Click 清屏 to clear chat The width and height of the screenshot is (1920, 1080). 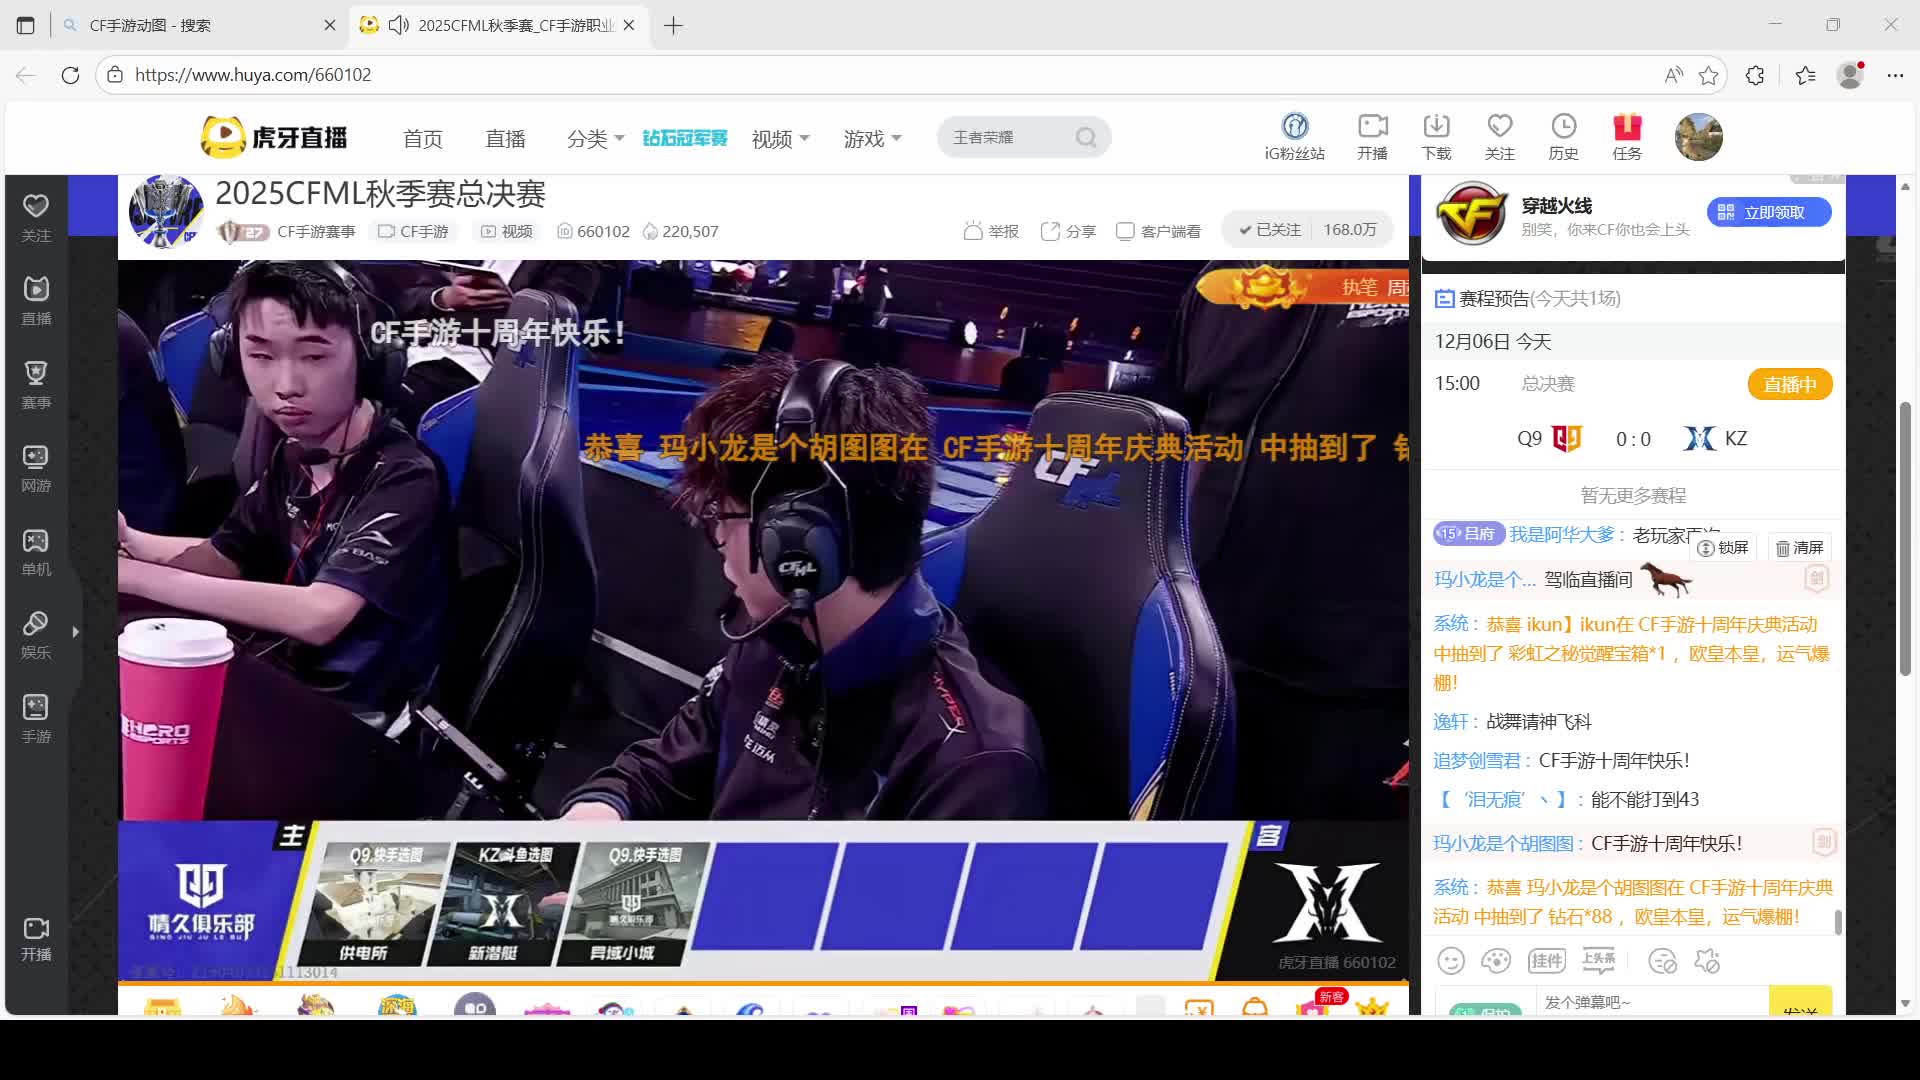(1799, 548)
